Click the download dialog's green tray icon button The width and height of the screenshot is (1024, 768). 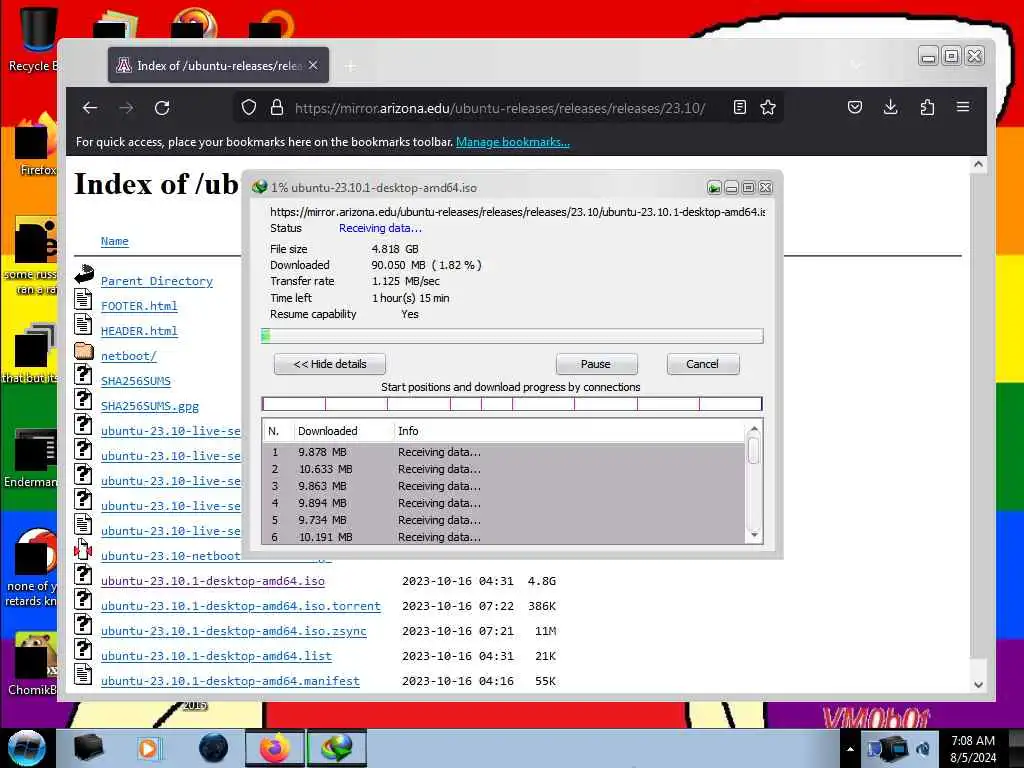pyautogui.click(x=714, y=188)
